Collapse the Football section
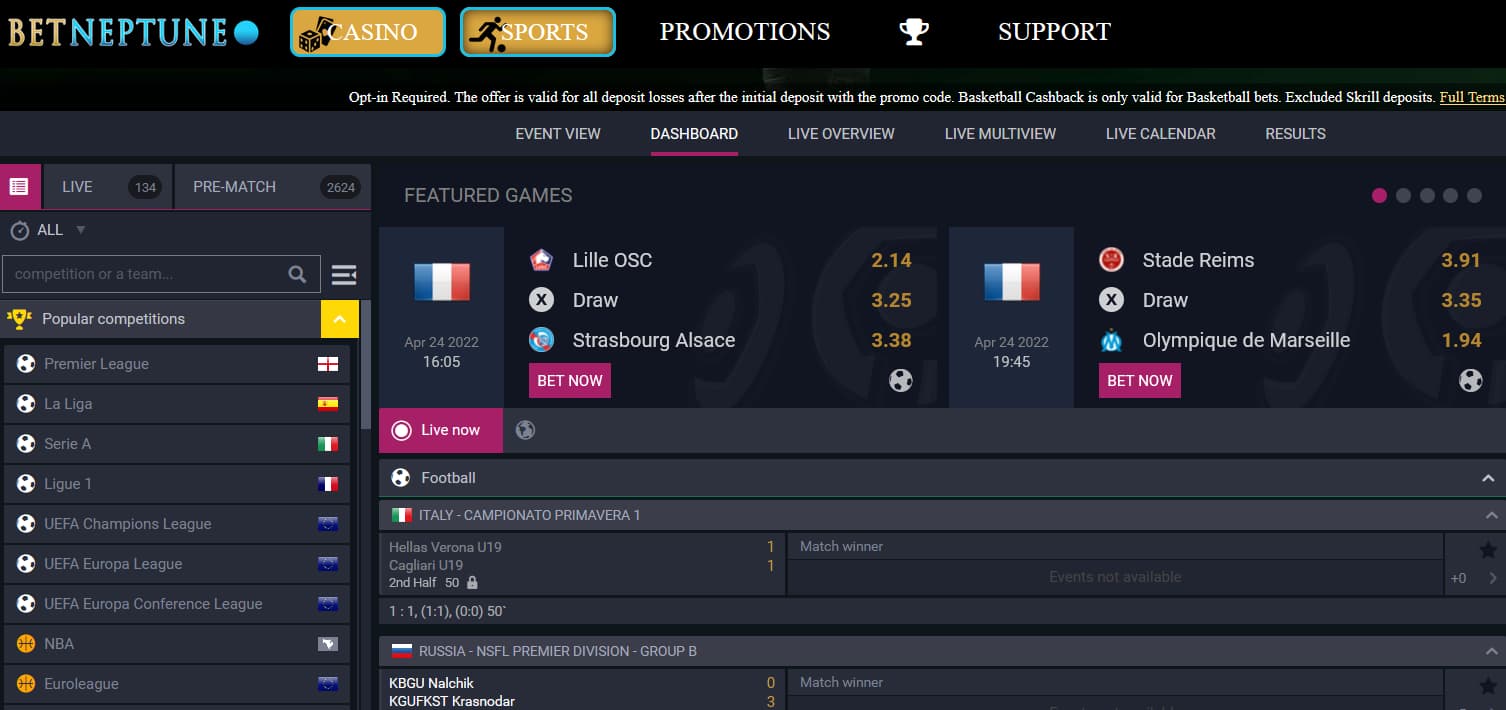 click(1488, 479)
